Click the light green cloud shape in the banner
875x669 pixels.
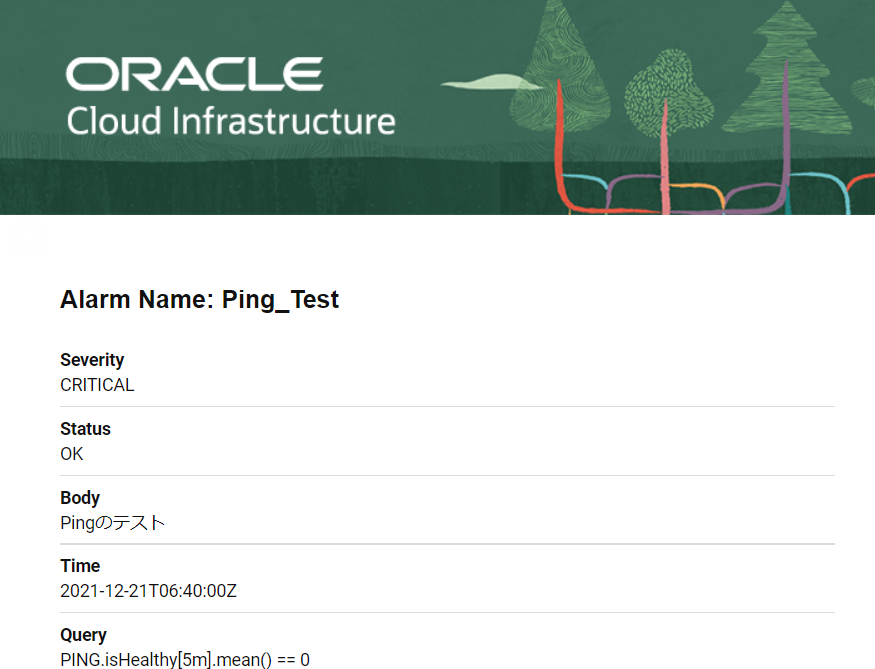pos(491,83)
